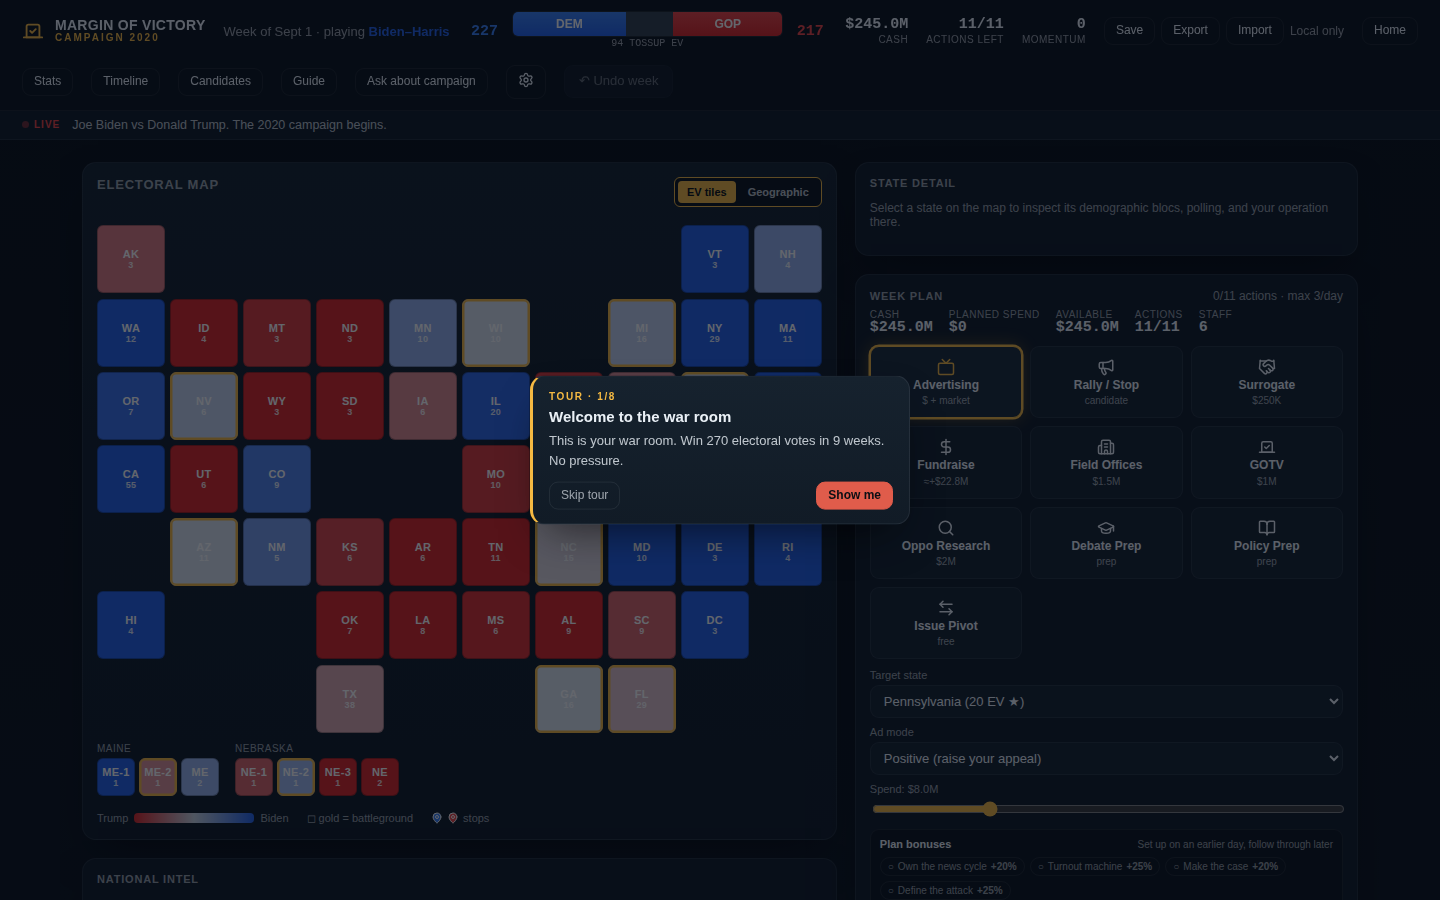
Task: Open Ask about campaign
Action: click(421, 81)
